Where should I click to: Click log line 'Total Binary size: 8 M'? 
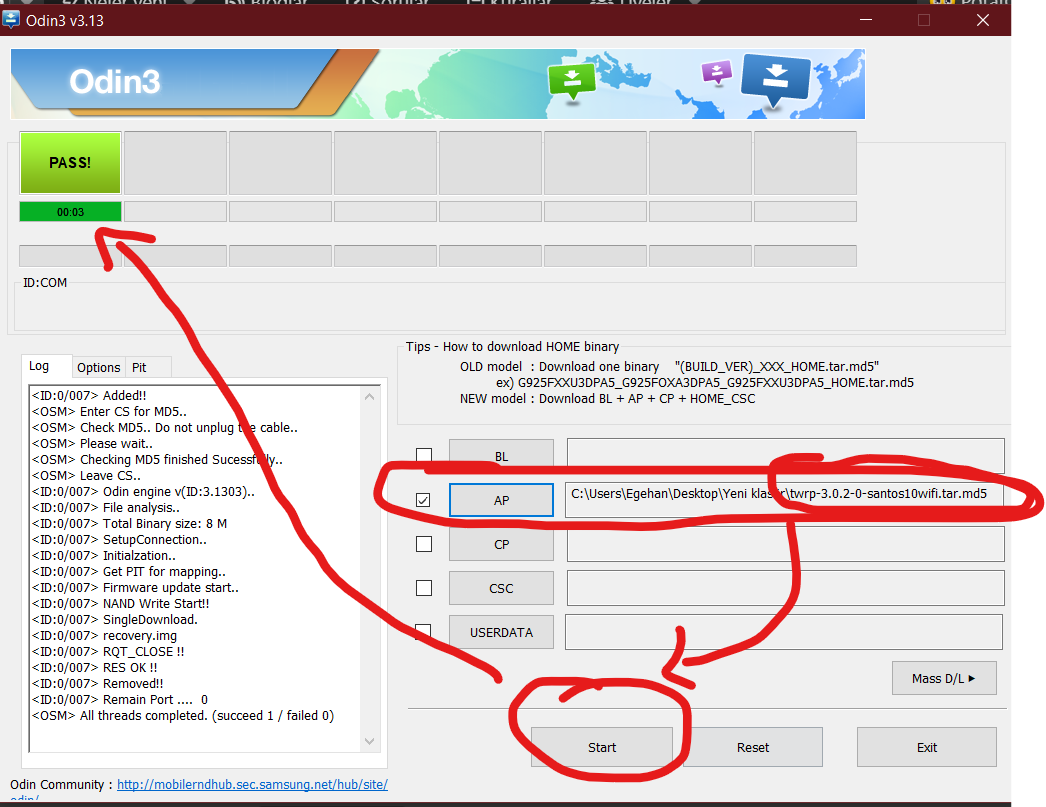pos(129,524)
